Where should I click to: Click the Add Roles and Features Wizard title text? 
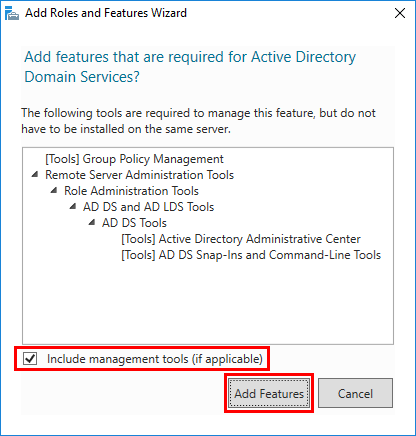[106, 13]
